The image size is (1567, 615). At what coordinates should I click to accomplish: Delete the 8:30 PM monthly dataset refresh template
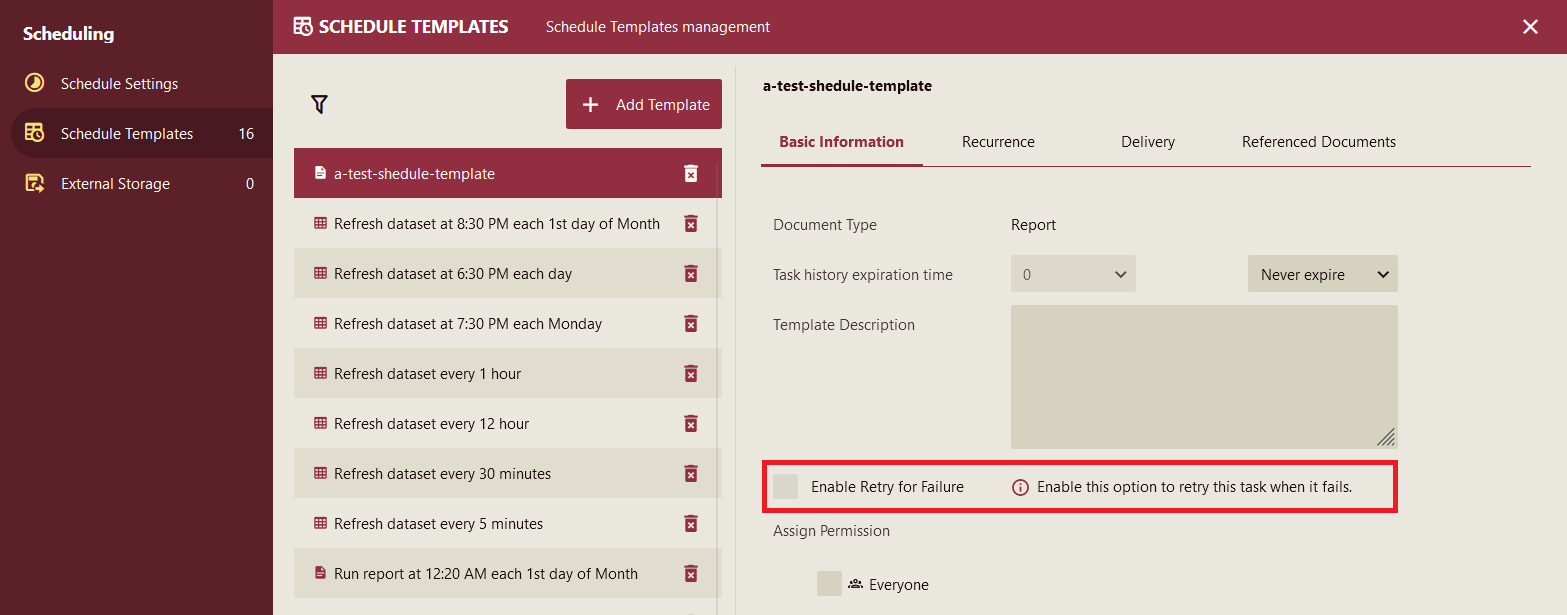click(690, 224)
